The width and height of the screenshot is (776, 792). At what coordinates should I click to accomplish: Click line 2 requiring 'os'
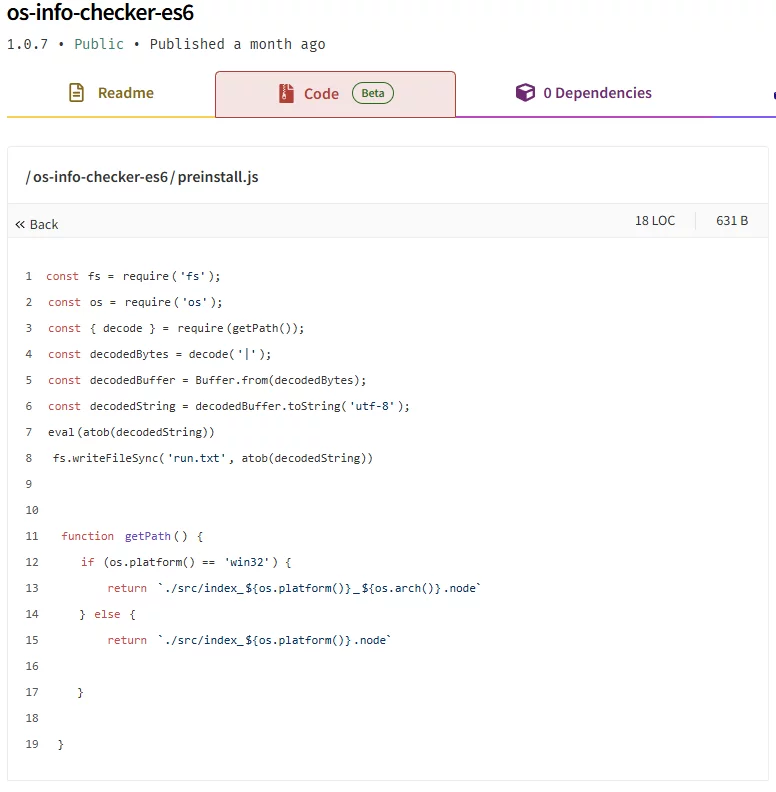pos(135,302)
